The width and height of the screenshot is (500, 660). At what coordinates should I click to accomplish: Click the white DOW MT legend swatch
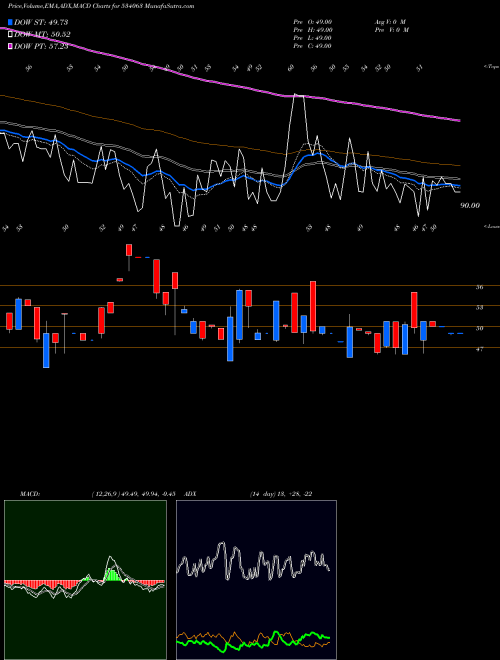click(x=11, y=35)
